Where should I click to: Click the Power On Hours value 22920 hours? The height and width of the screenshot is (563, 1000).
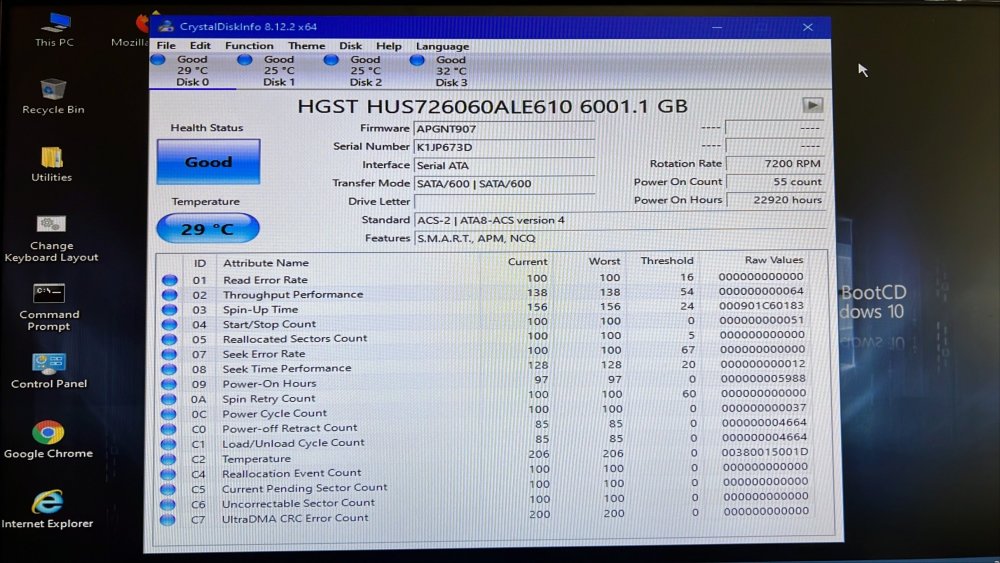pyautogui.click(x=776, y=200)
